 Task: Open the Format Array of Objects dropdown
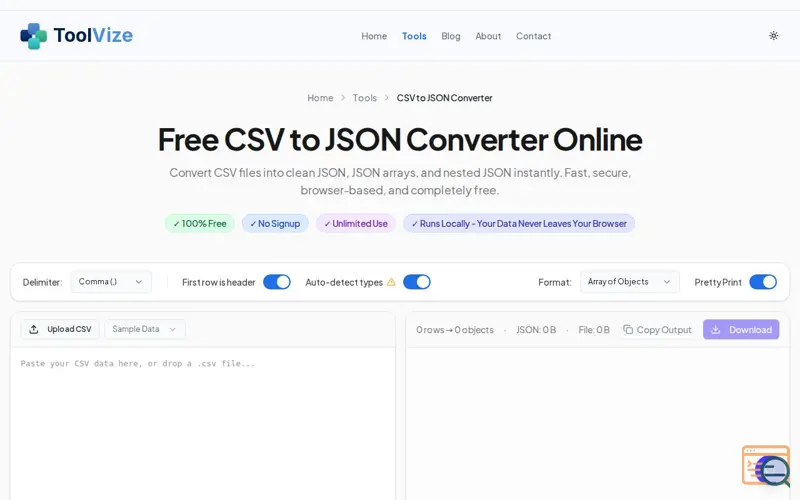click(x=630, y=282)
